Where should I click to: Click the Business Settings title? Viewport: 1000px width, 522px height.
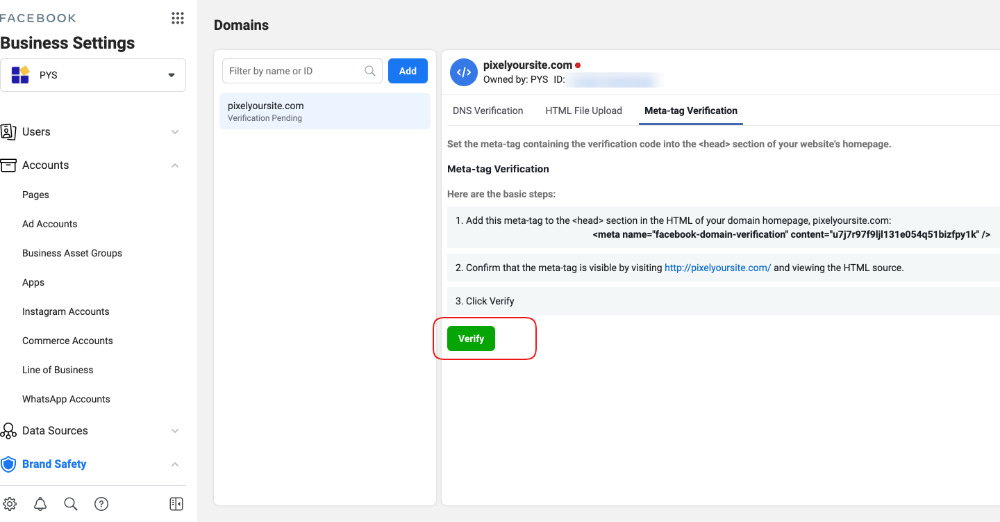(68, 43)
